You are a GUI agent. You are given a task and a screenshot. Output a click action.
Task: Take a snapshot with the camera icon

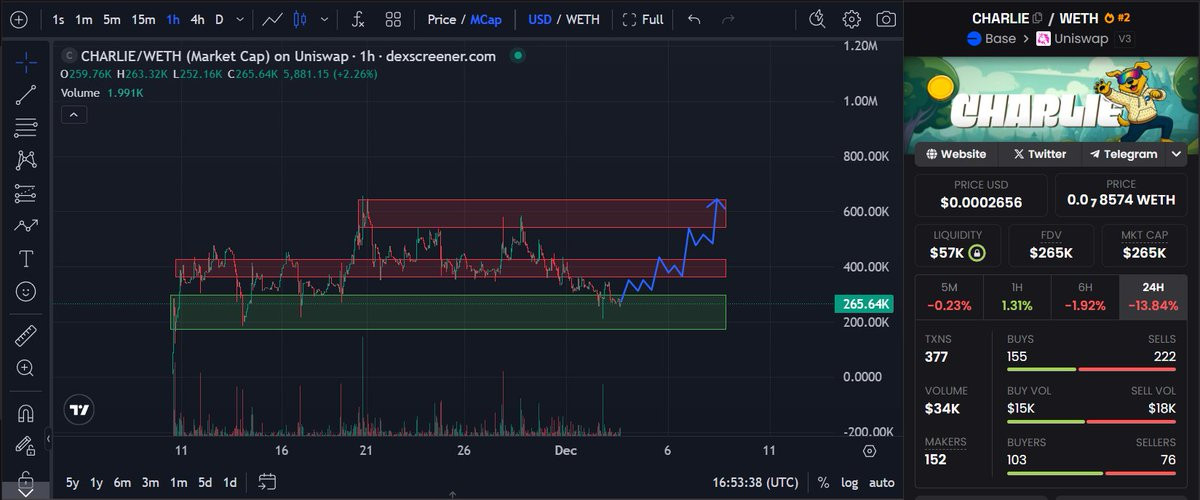click(885, 19)
